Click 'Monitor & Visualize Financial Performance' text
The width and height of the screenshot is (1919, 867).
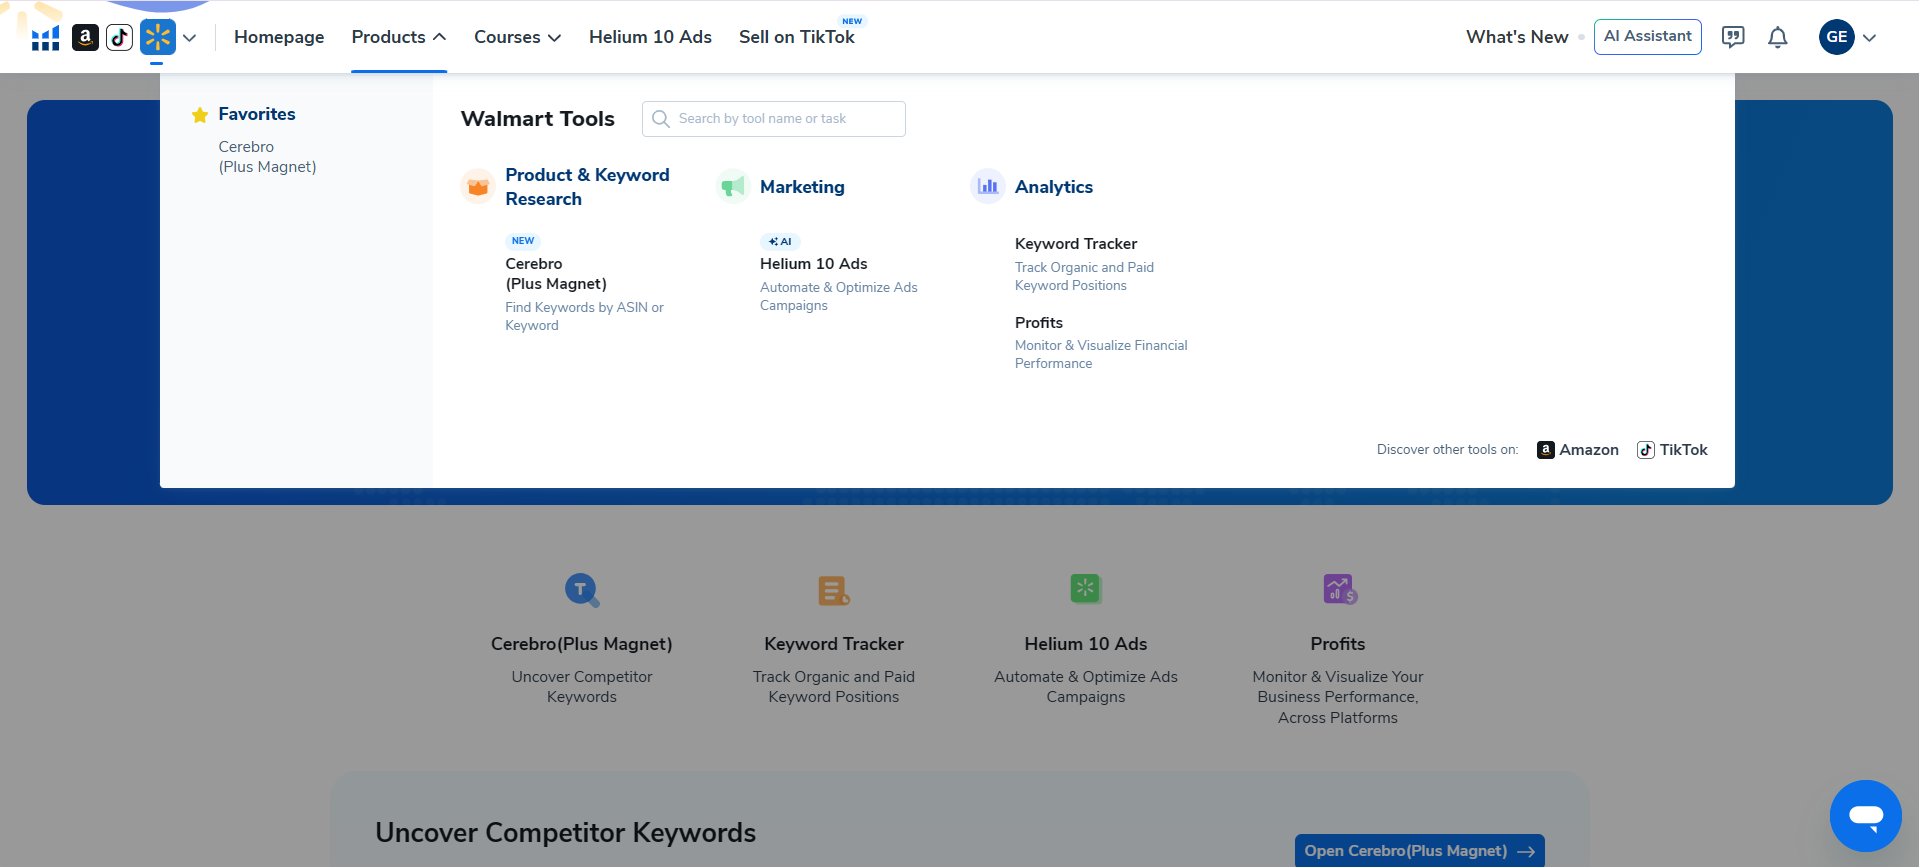coord(1101,355)
